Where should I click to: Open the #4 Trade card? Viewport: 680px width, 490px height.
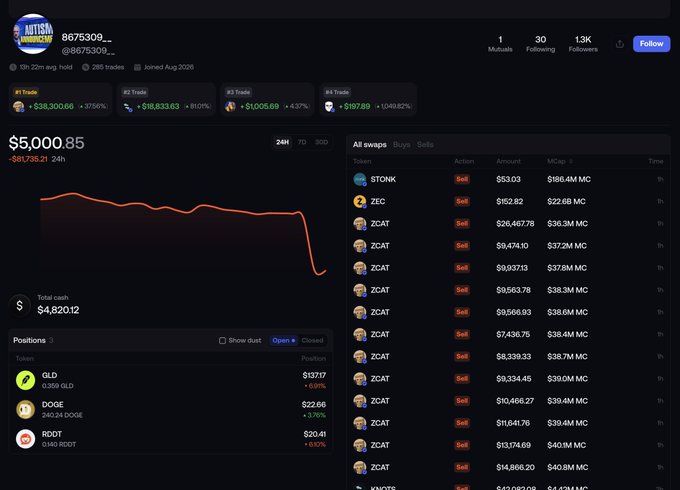pyautogui.click(x=368, y=100)
